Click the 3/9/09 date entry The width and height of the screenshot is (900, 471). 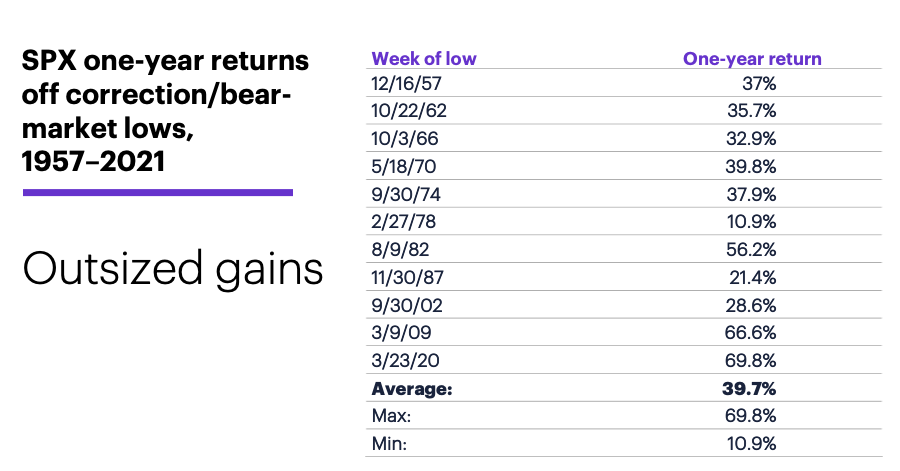(401, 333)
